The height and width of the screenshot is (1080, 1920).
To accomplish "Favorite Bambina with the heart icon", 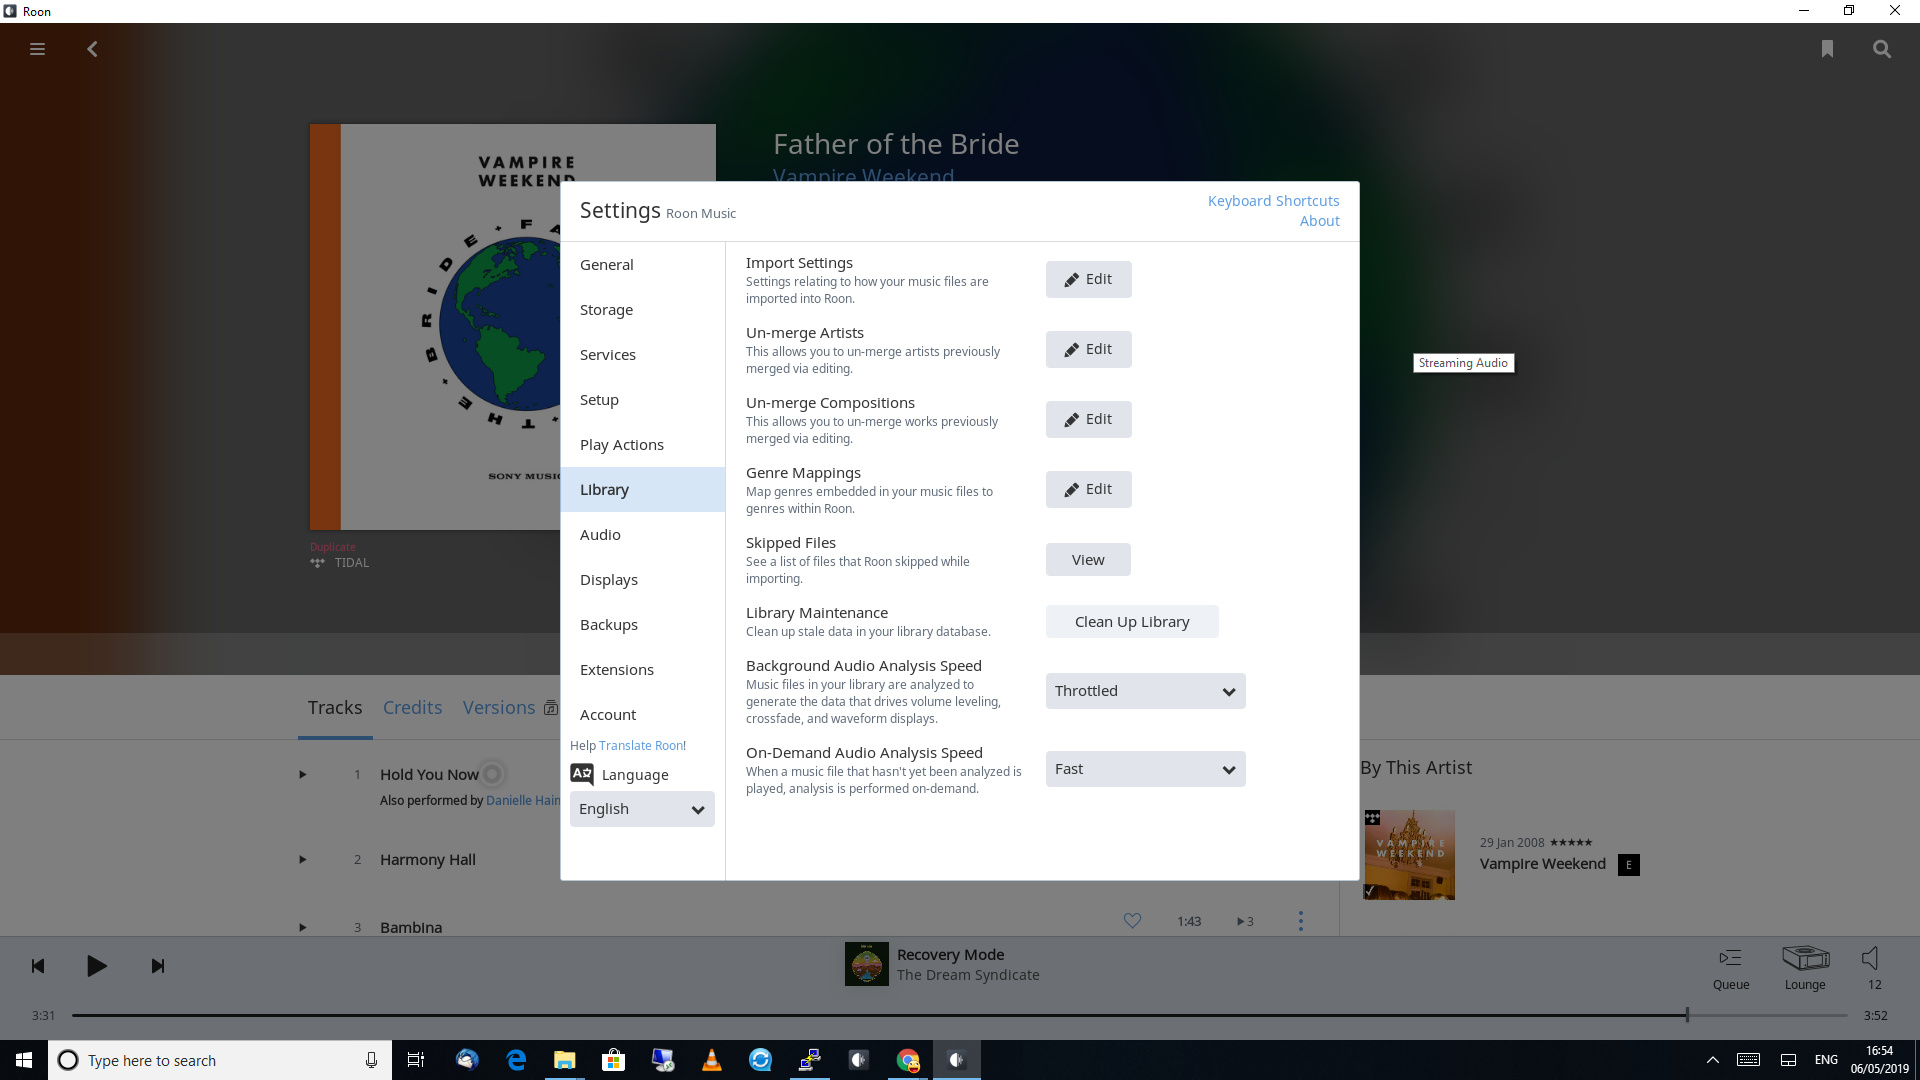I will (1132, 921).
